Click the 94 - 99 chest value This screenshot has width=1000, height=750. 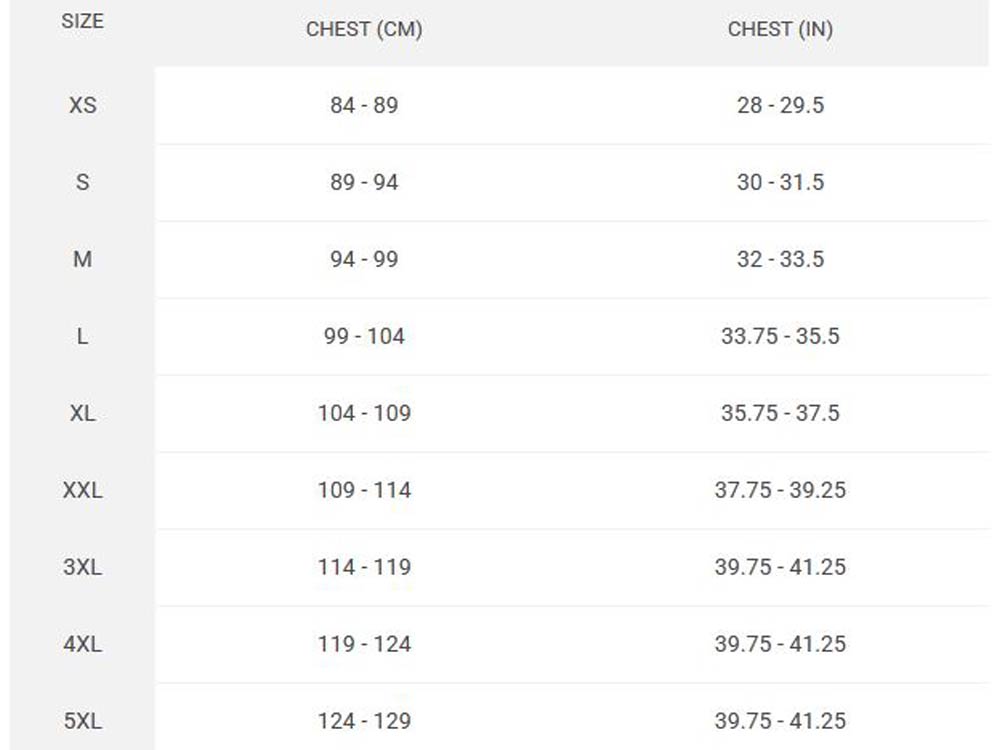[364, 259]
